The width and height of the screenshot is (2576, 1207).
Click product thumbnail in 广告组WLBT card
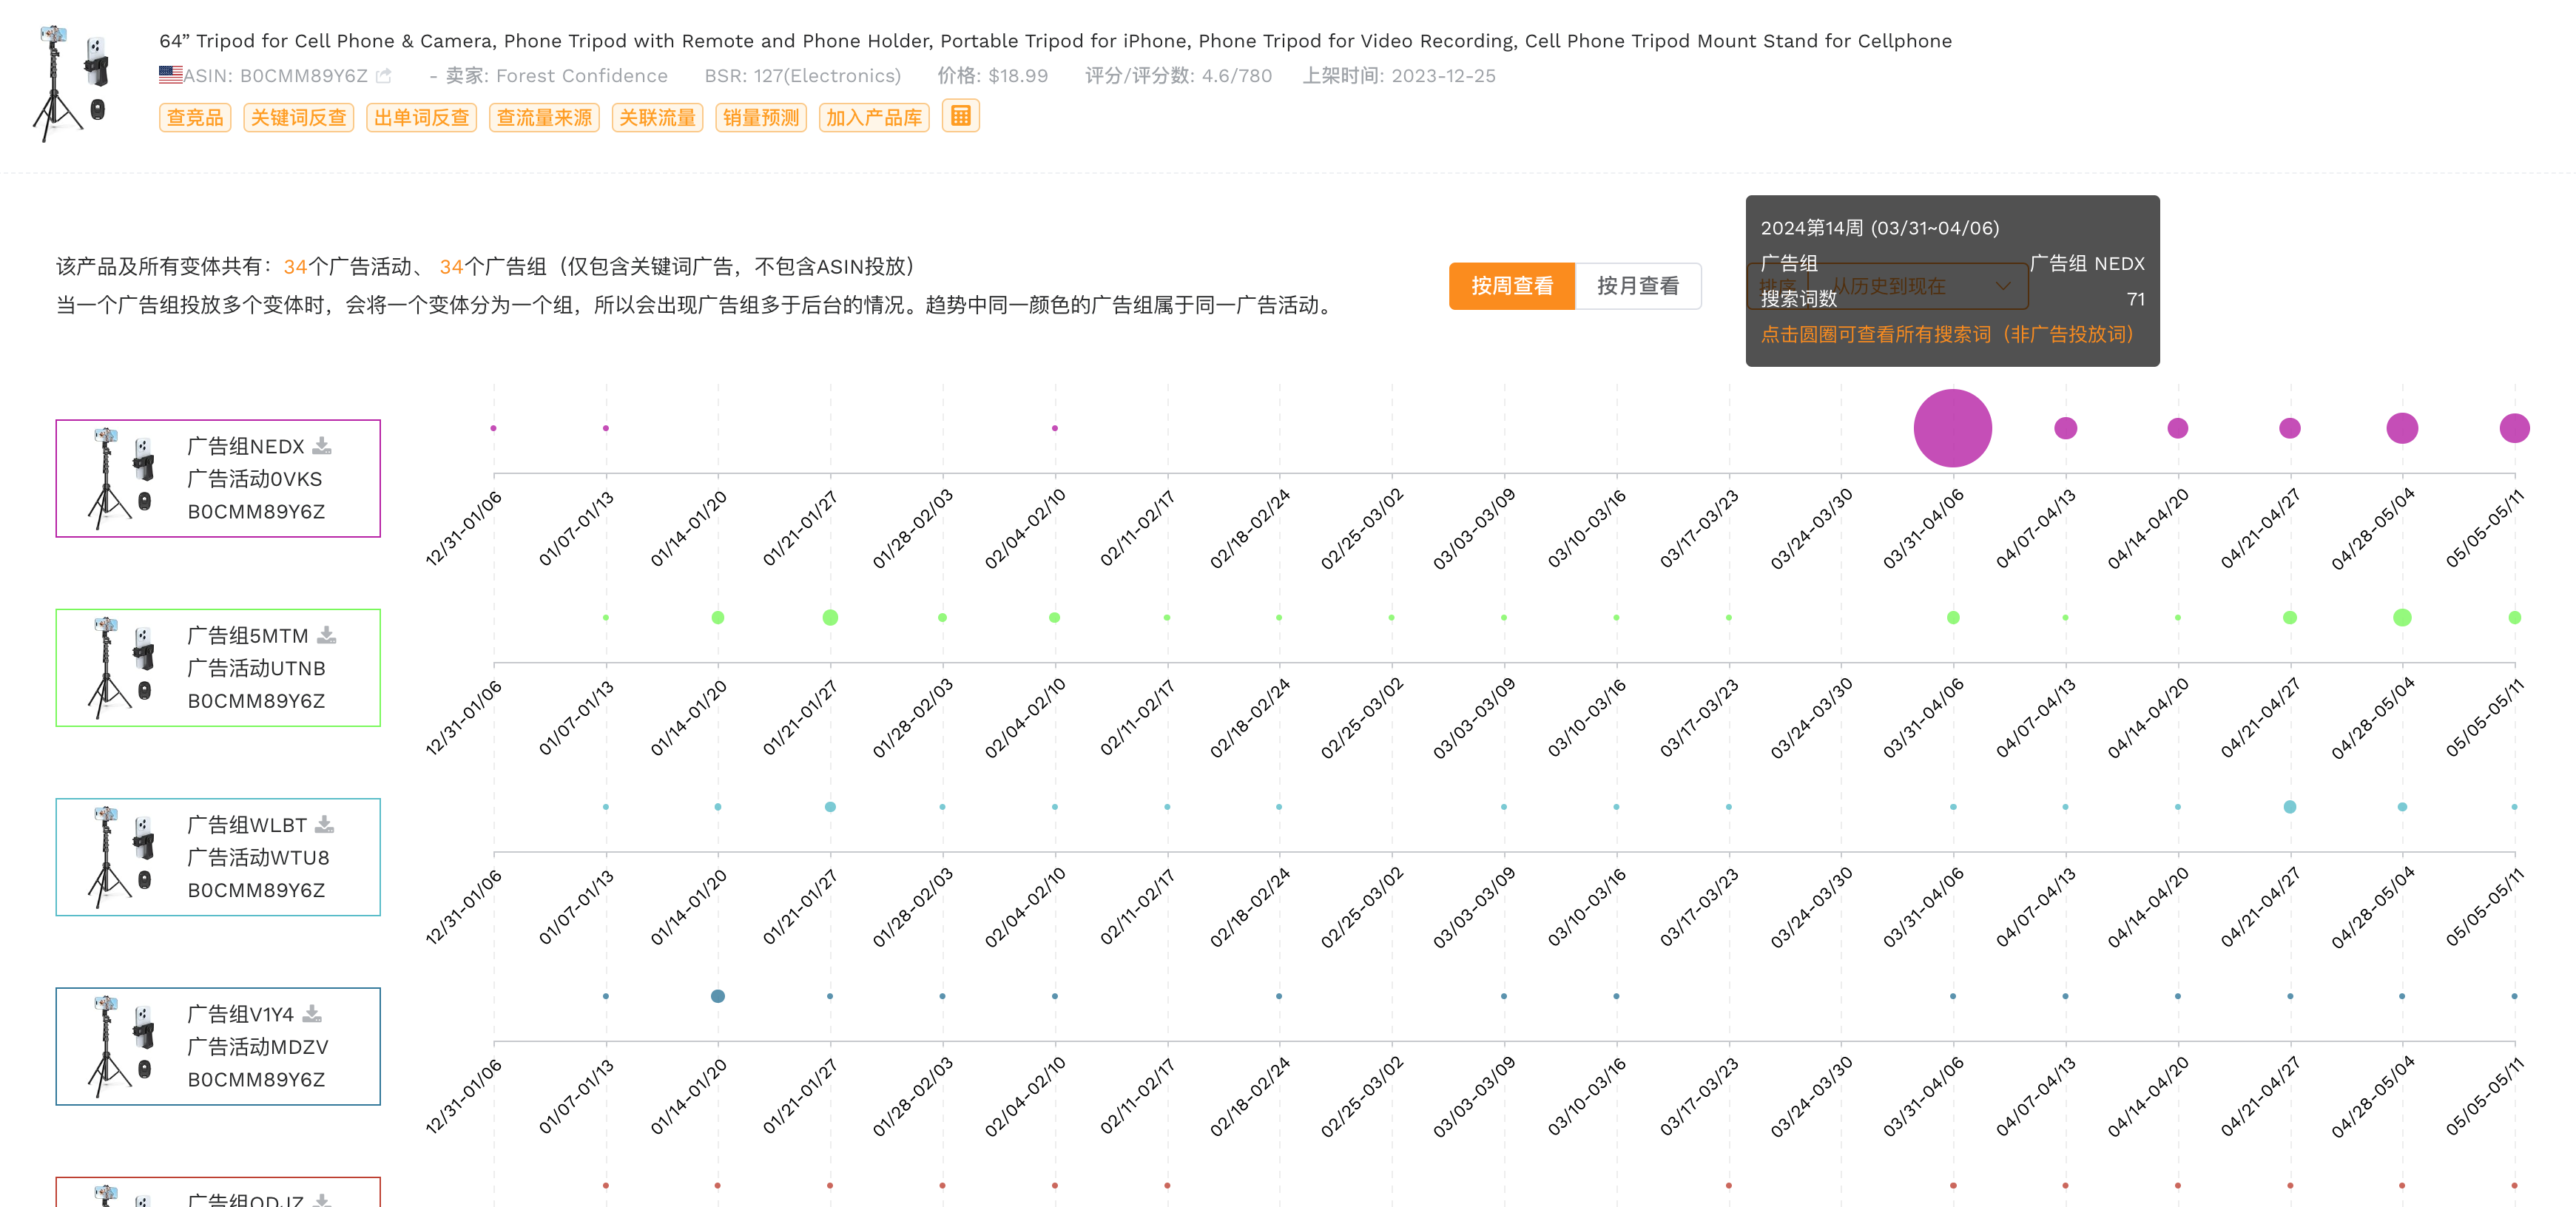click(122, 857)
